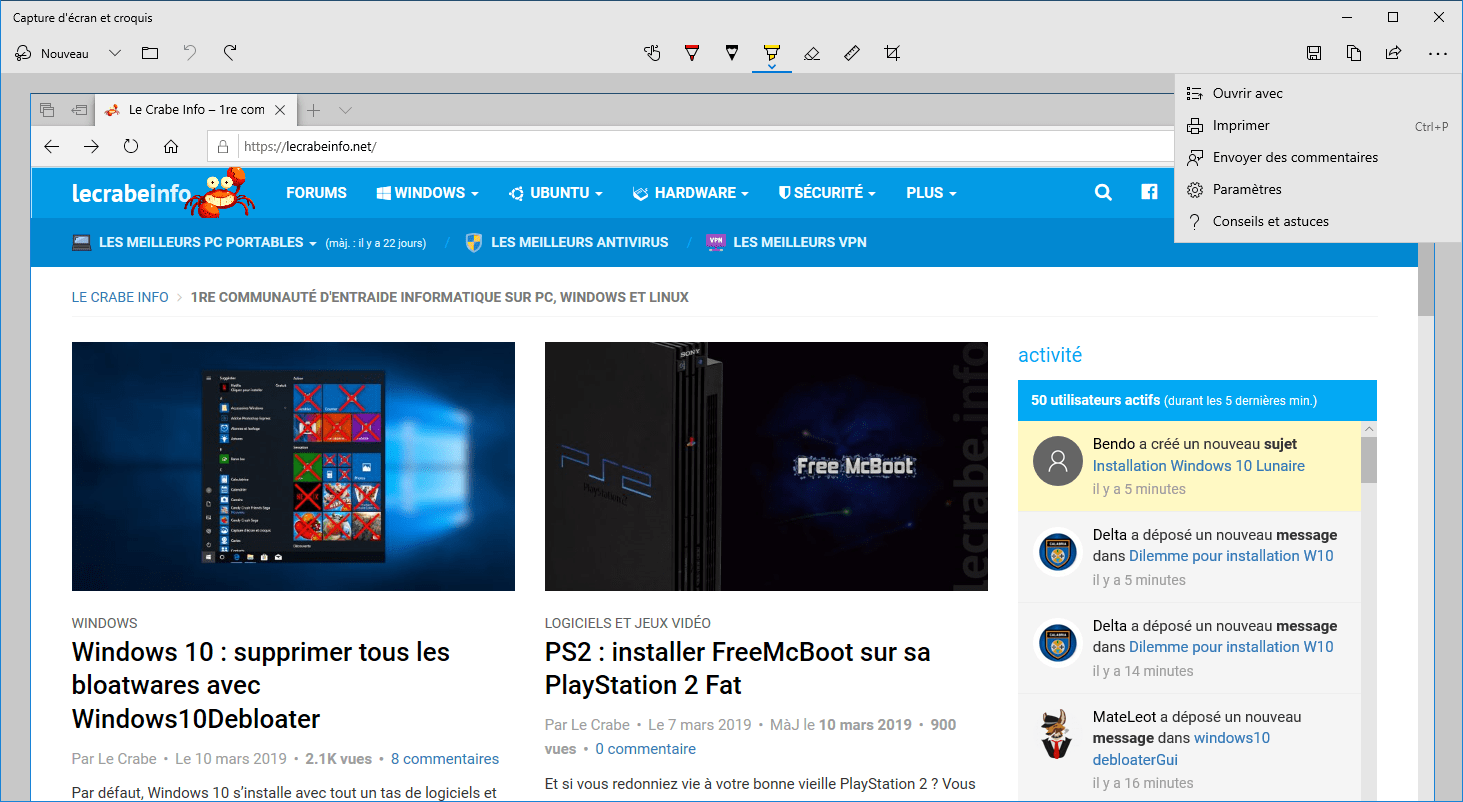
Task: Click the site search magnifier icon
Action: 1103,193
